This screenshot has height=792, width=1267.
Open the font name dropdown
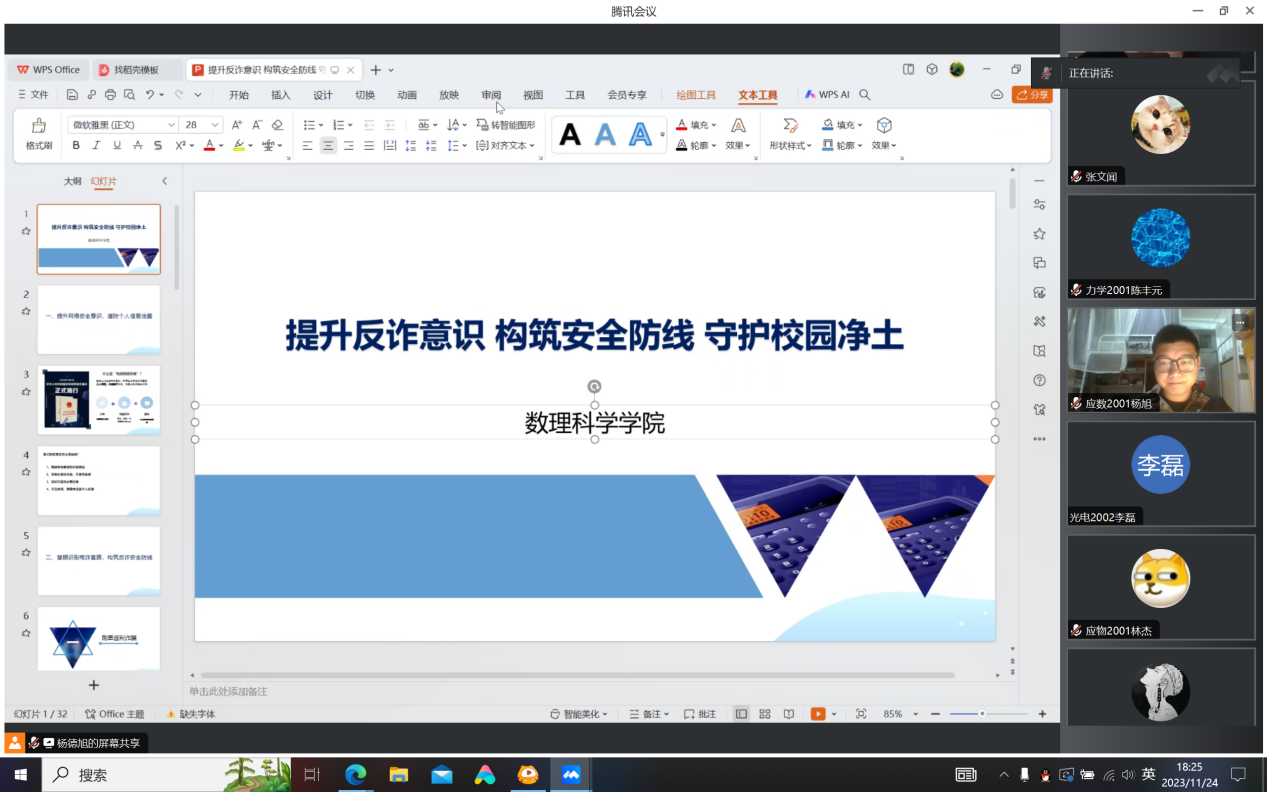(x=171, y=125)
